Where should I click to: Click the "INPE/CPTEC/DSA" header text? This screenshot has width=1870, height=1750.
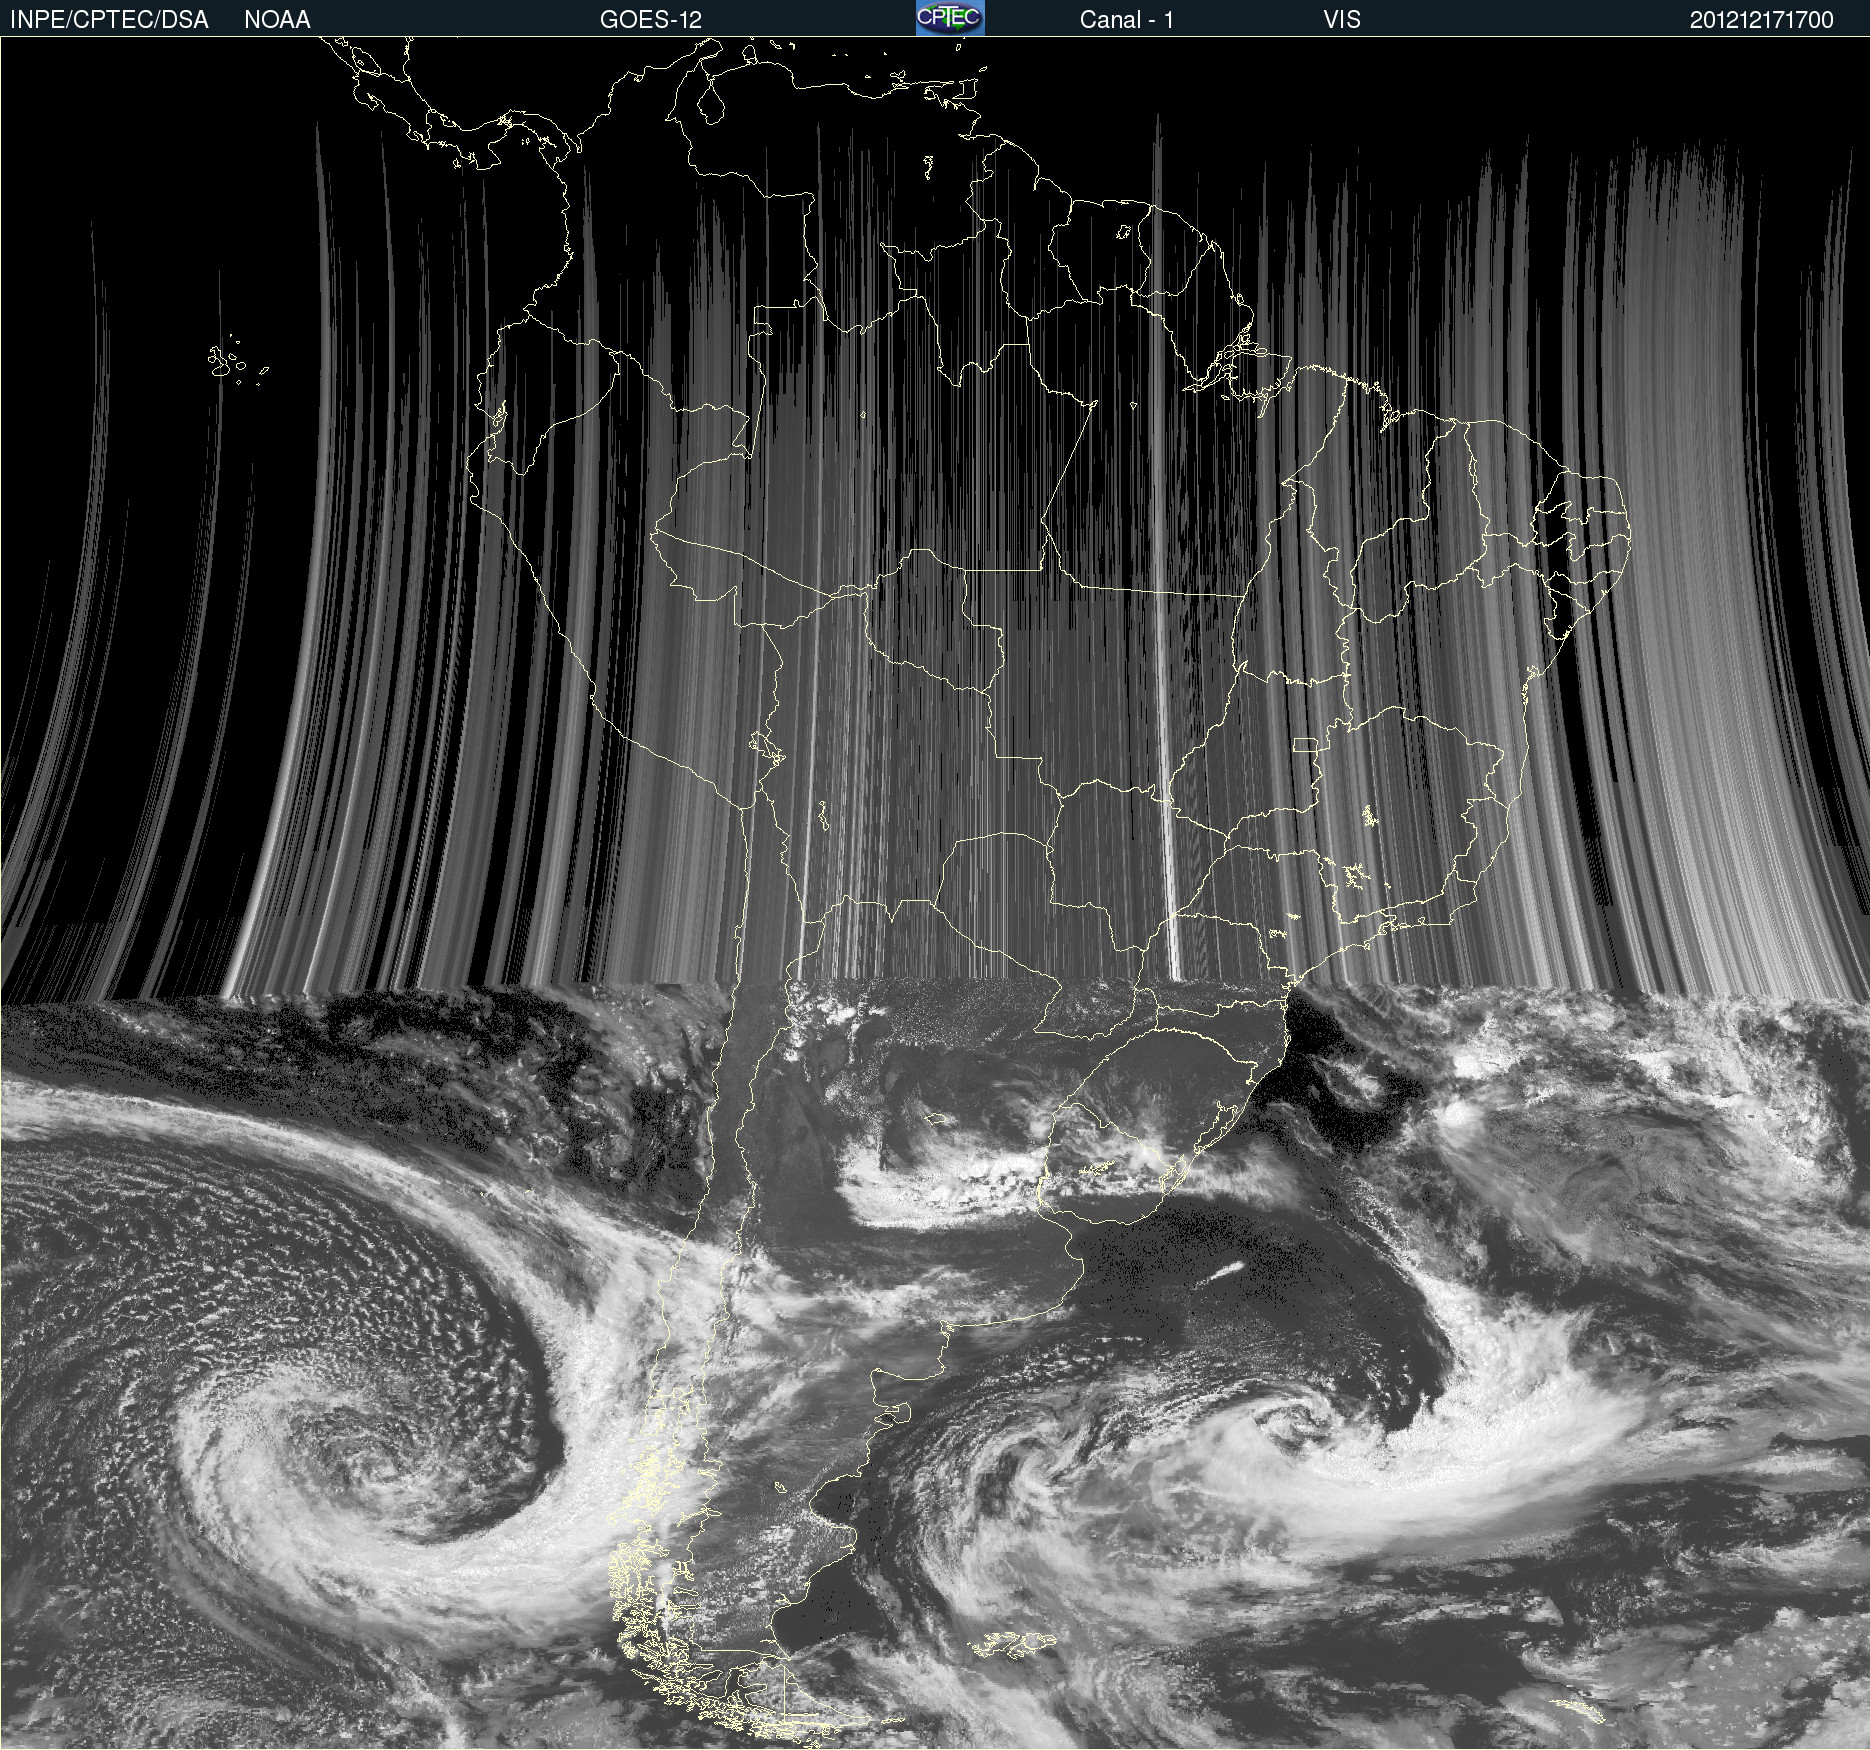click(x=109, y=20)
